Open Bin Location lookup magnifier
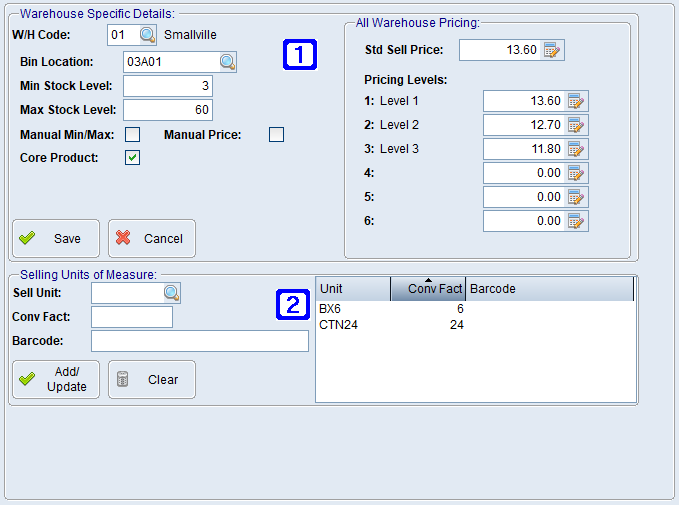679x505 pixels. 228,62
